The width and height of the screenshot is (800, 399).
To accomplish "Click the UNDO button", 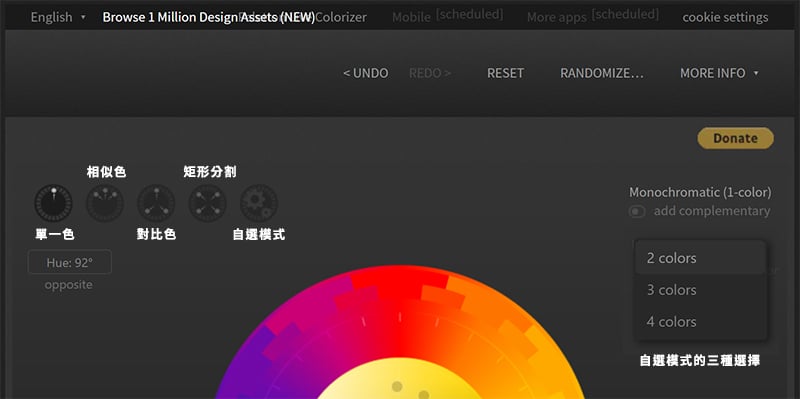I will pos(365,73).
